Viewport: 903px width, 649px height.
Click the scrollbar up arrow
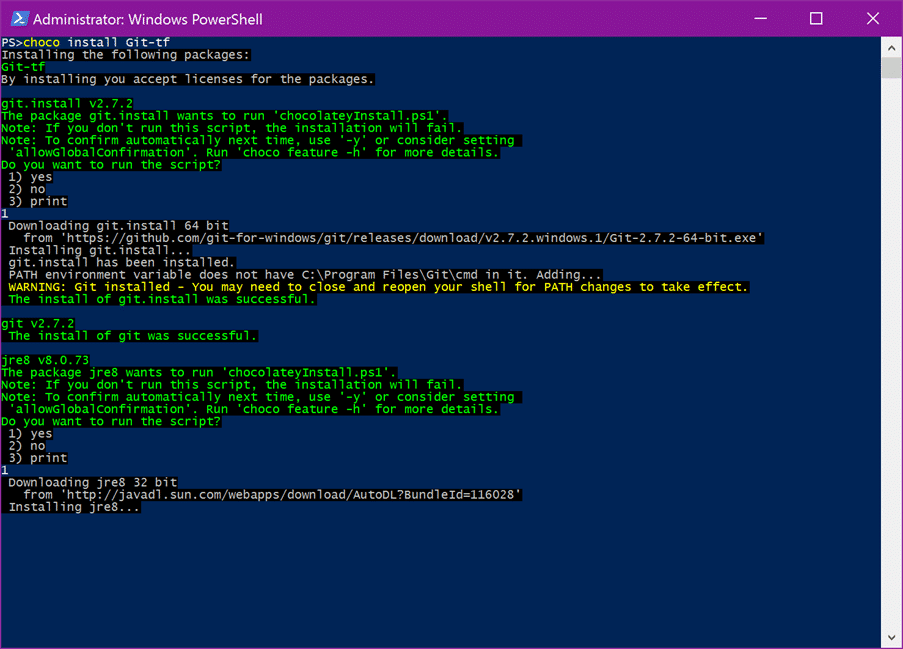point(891,48)
